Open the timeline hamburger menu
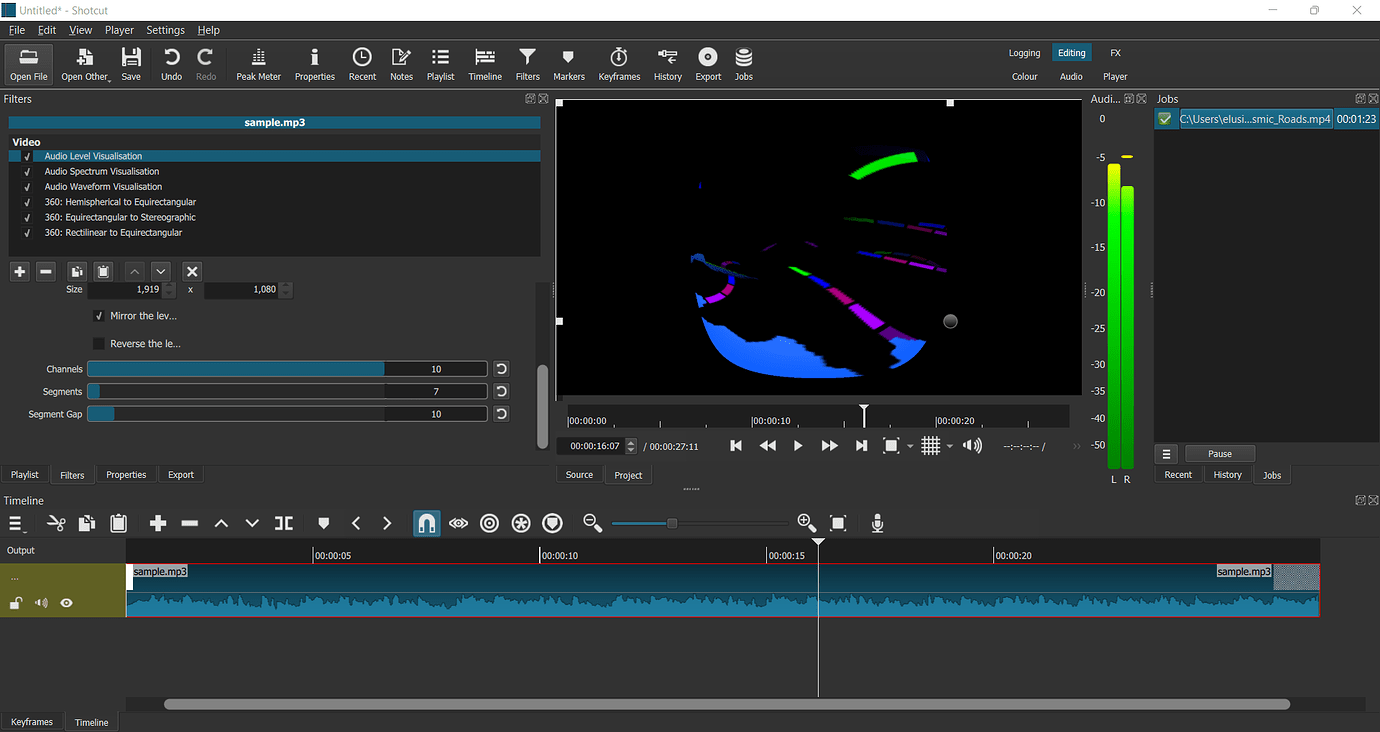The width and height of the screenshot is (1380, 732). coord(17,523)
